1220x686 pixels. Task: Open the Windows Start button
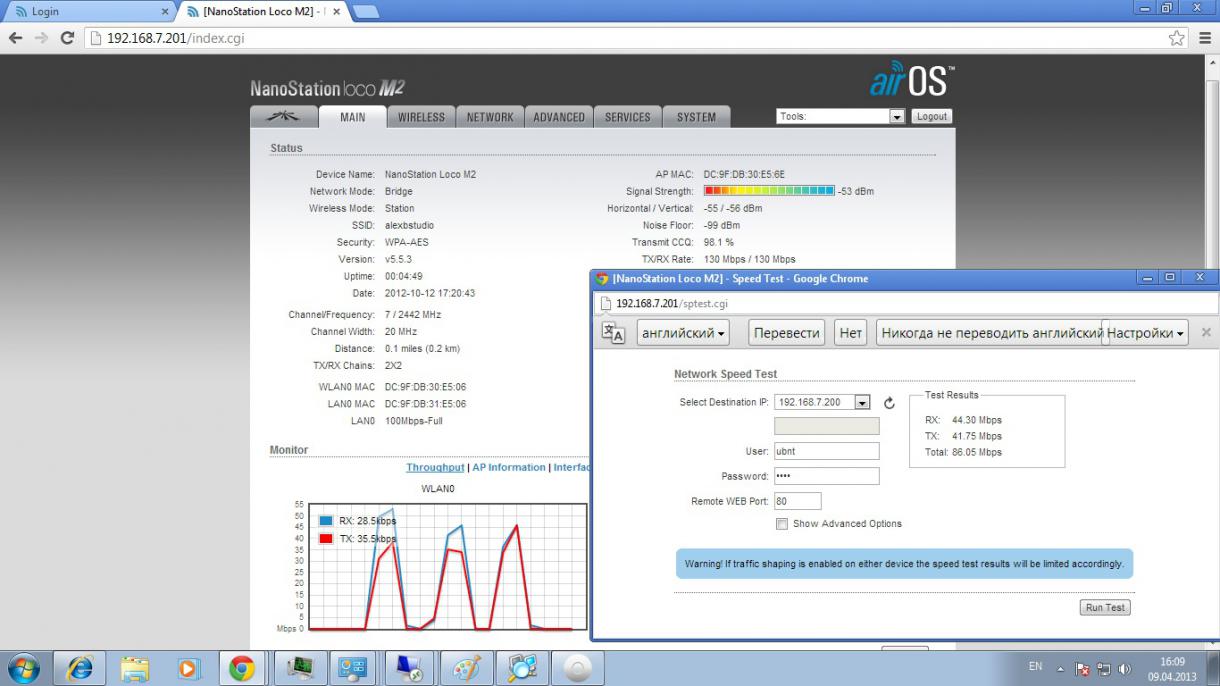22,667
